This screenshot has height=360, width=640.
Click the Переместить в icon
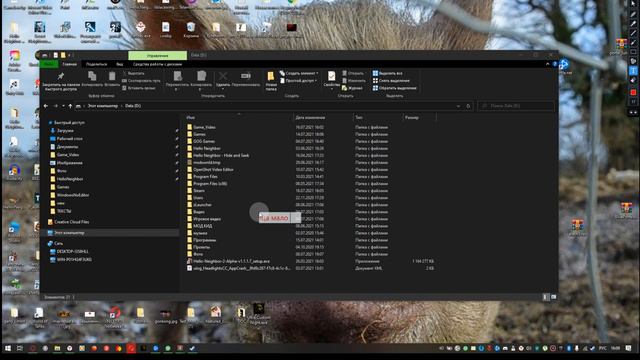tap(178, 77)
